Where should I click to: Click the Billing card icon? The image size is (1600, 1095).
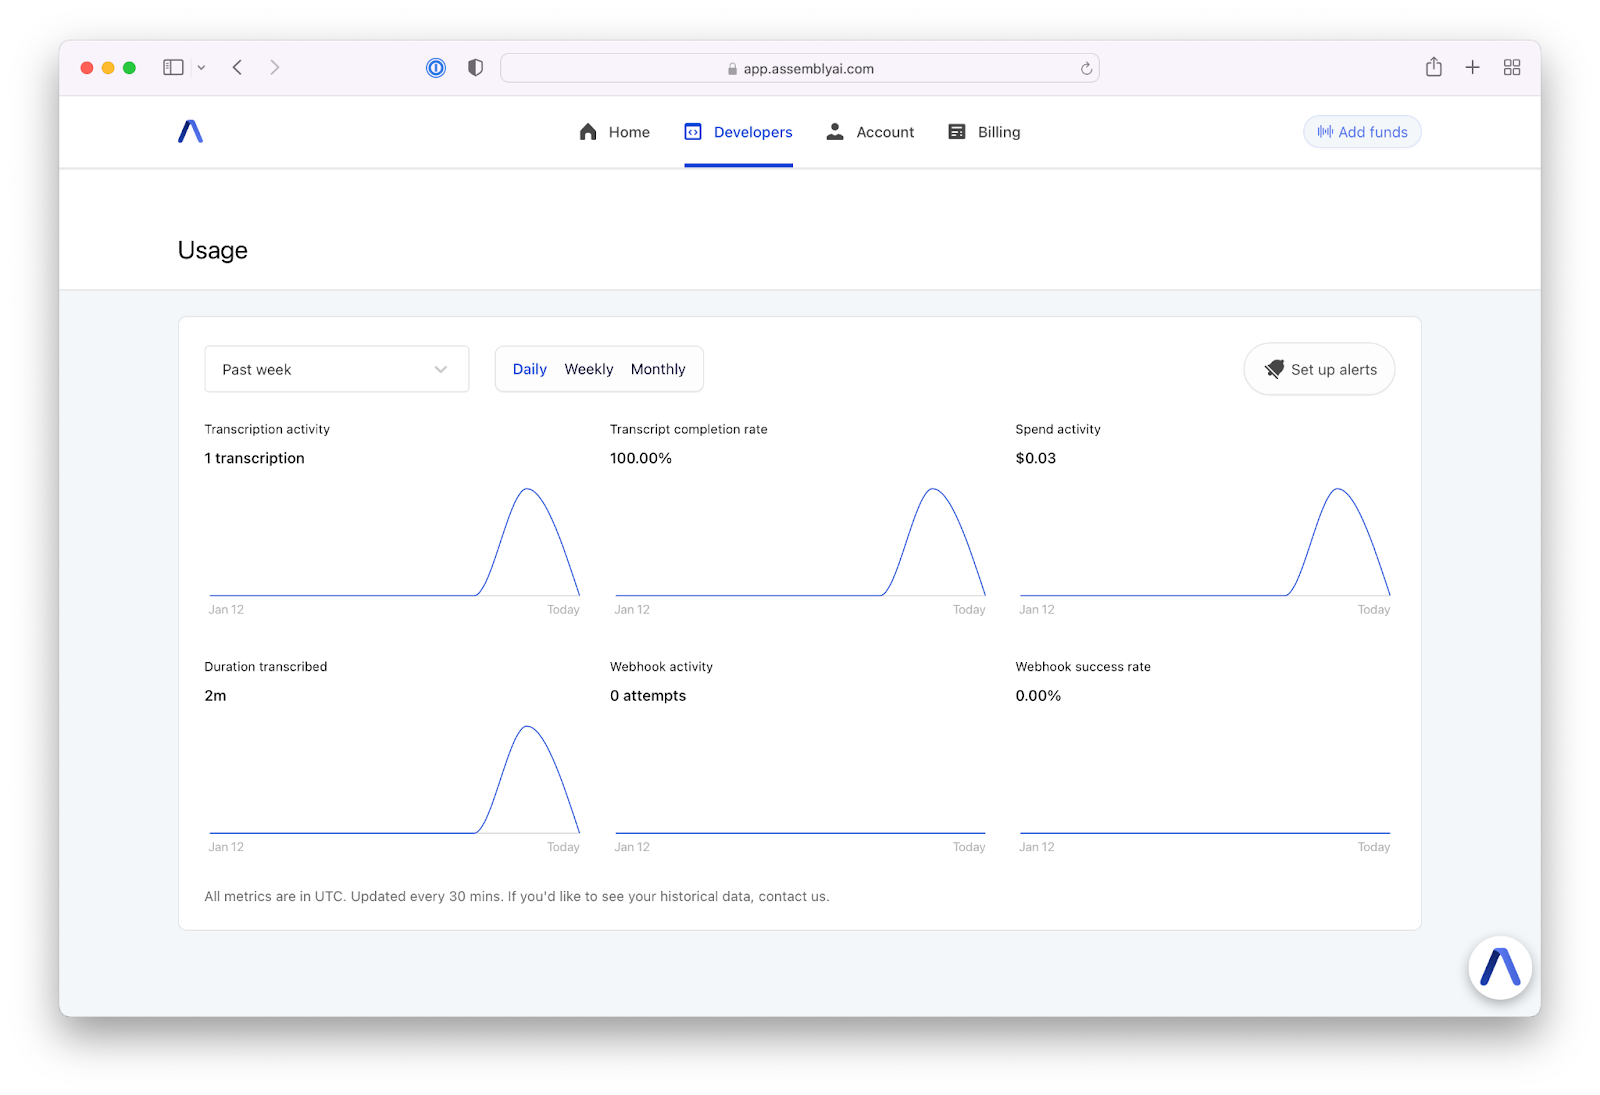click(x=957, y=131)
